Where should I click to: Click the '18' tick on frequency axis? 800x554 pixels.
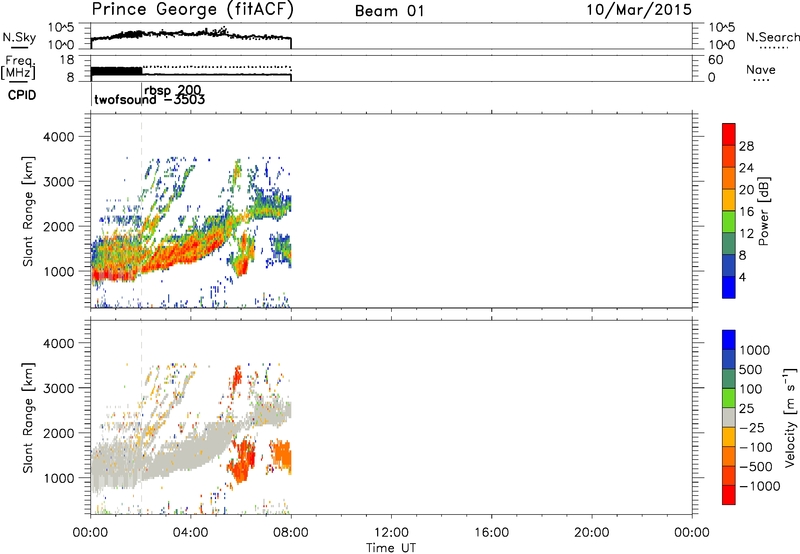67,60
